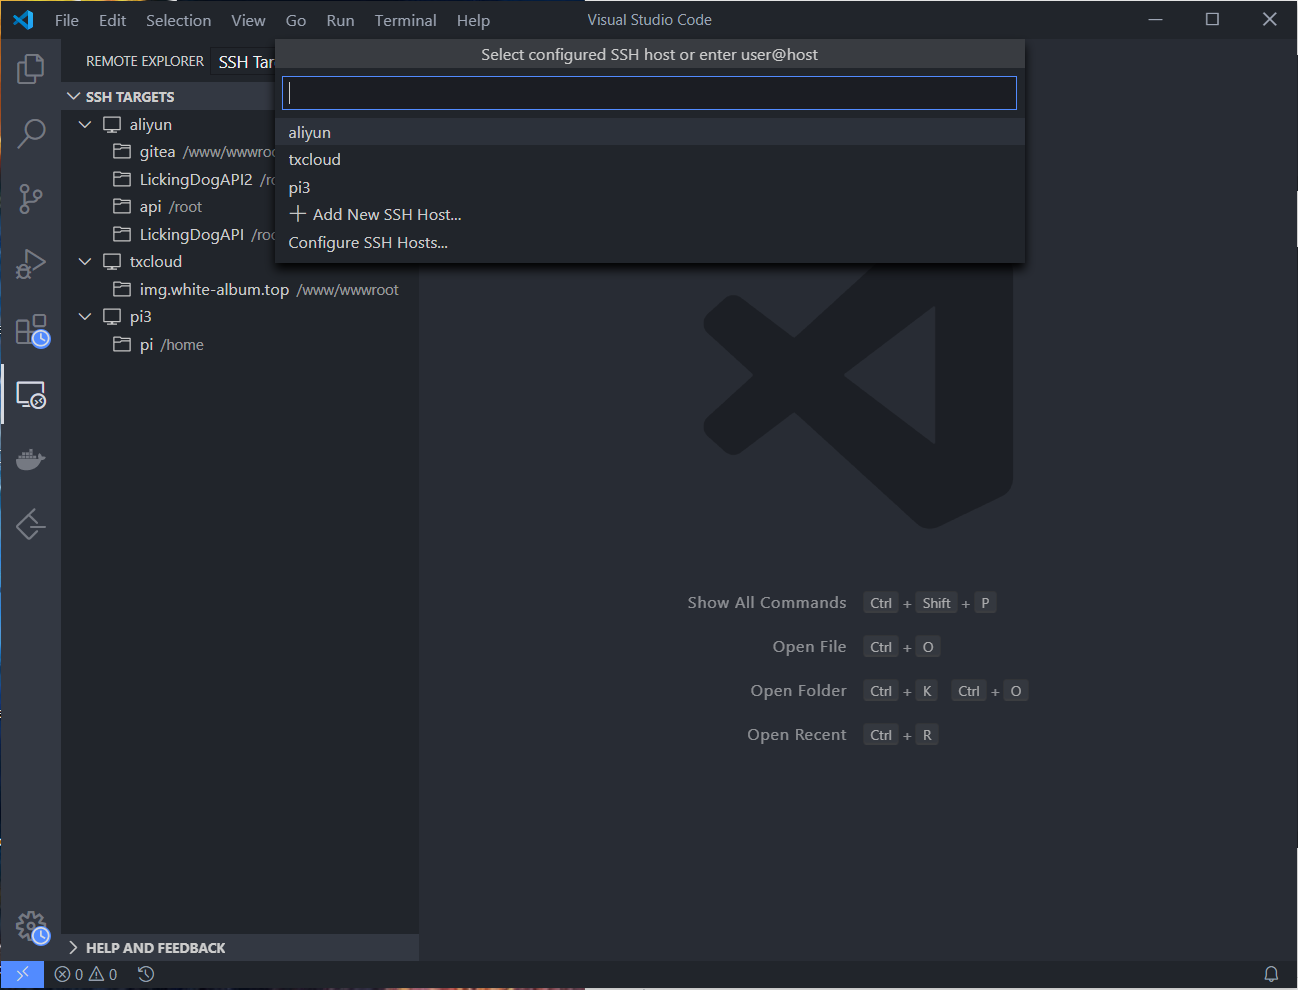Open the Explorer view in activity bar

pos(31,69)
